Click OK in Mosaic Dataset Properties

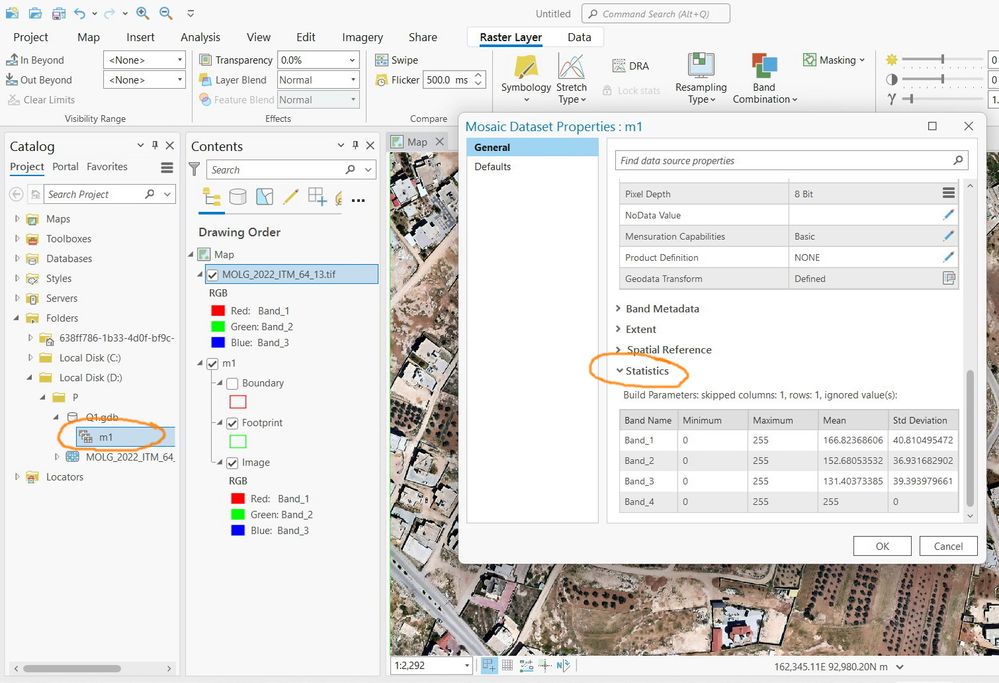(881, 545)
